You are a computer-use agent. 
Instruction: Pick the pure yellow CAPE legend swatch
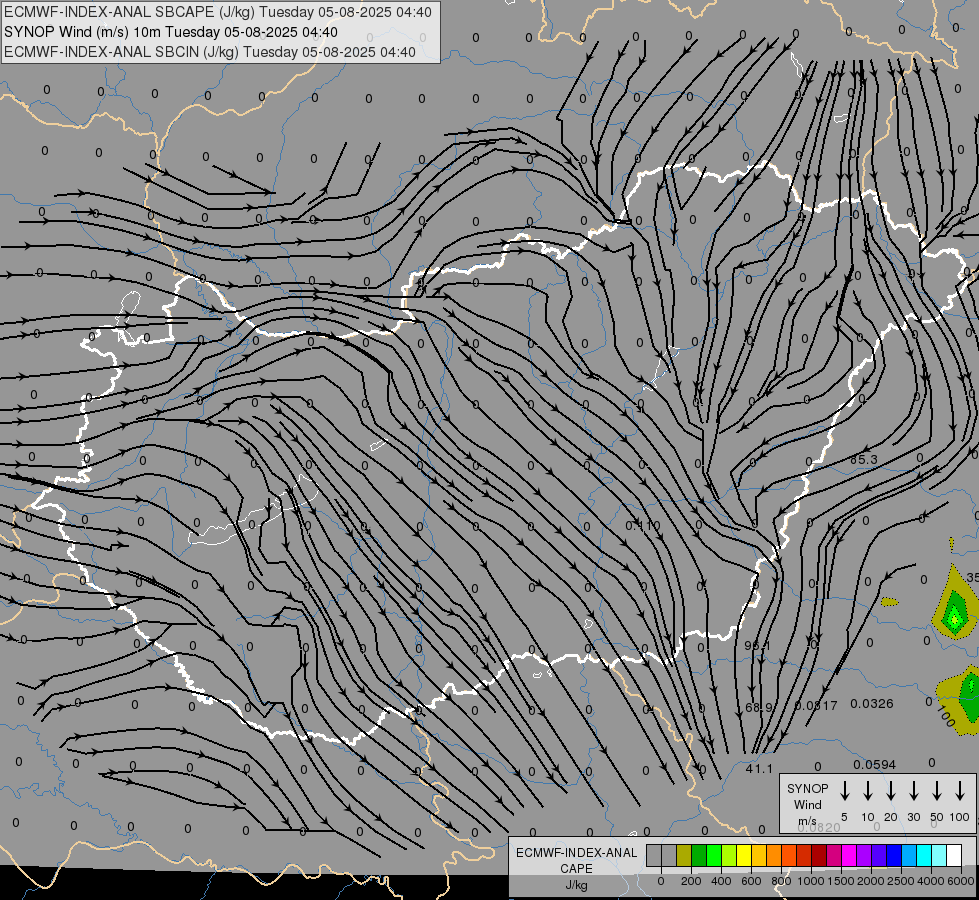[x=744, y=856]
